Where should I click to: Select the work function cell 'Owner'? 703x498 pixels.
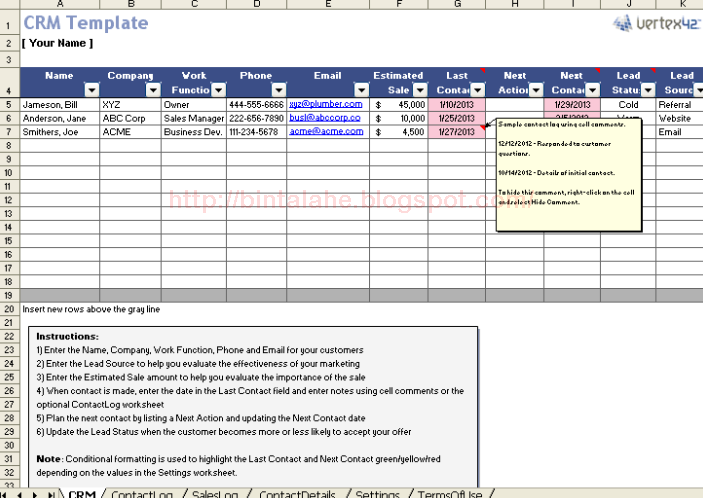194,104
